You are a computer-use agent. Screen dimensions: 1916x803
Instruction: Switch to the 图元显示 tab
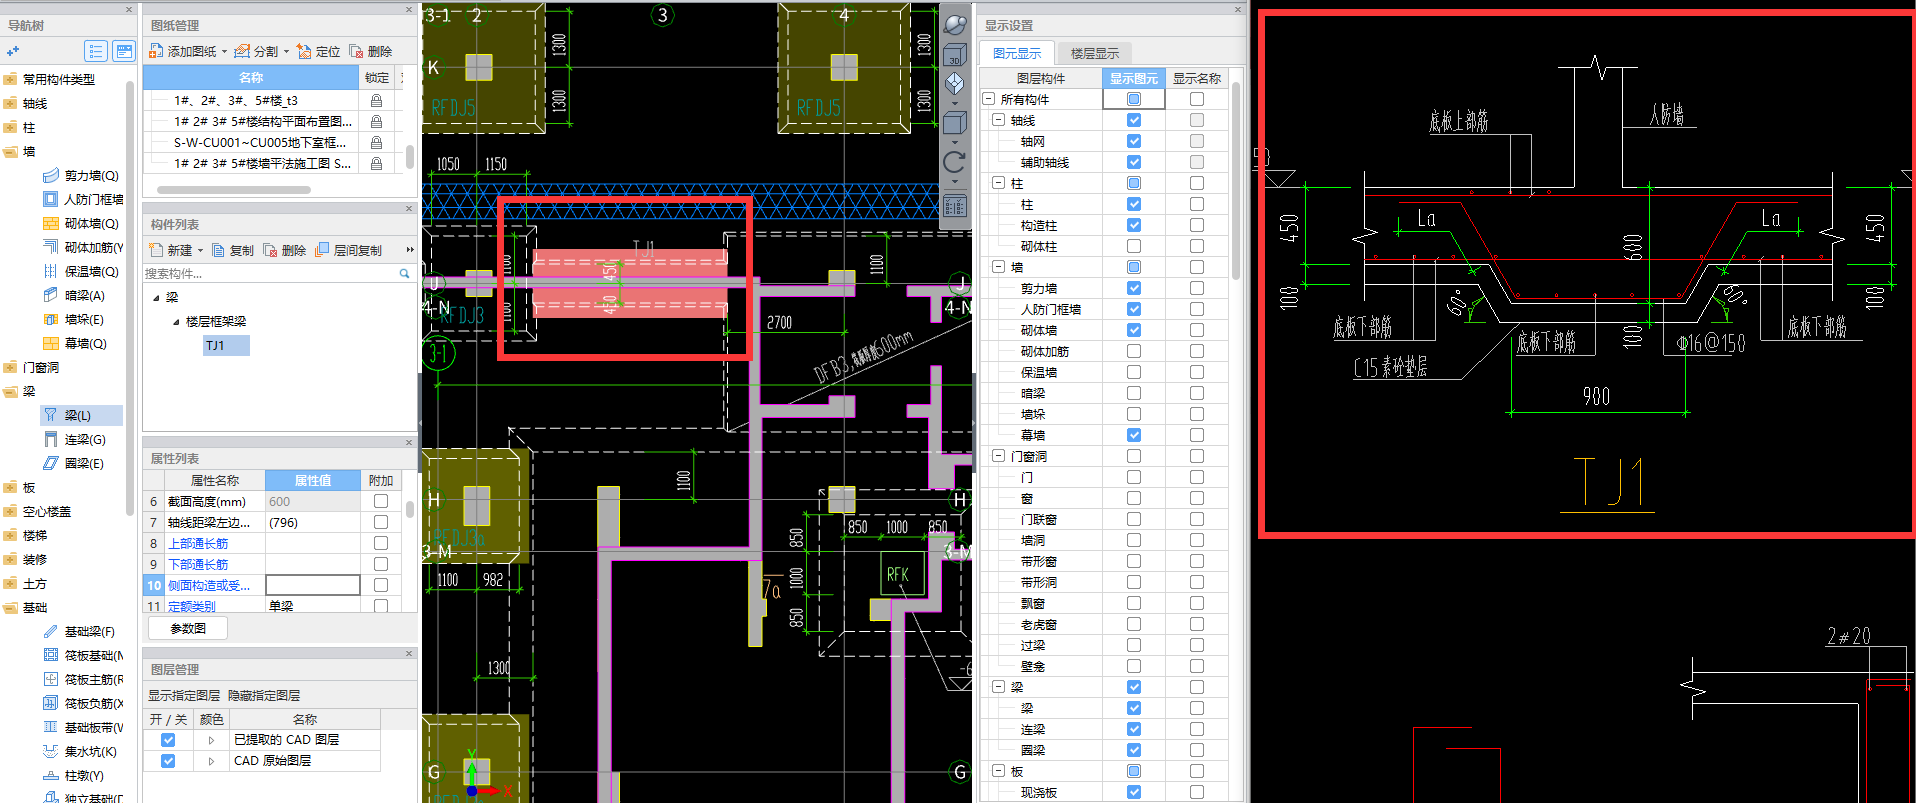coord(1017,53)
